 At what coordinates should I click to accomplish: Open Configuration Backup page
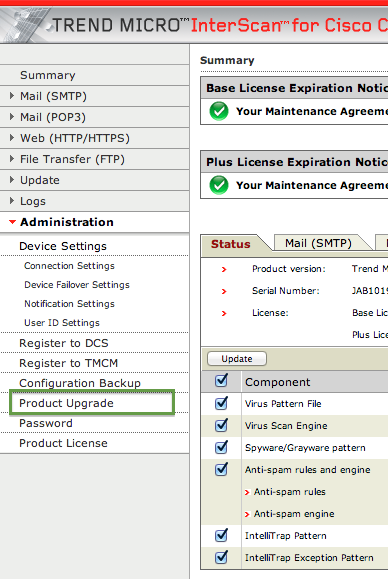point(80,384)
